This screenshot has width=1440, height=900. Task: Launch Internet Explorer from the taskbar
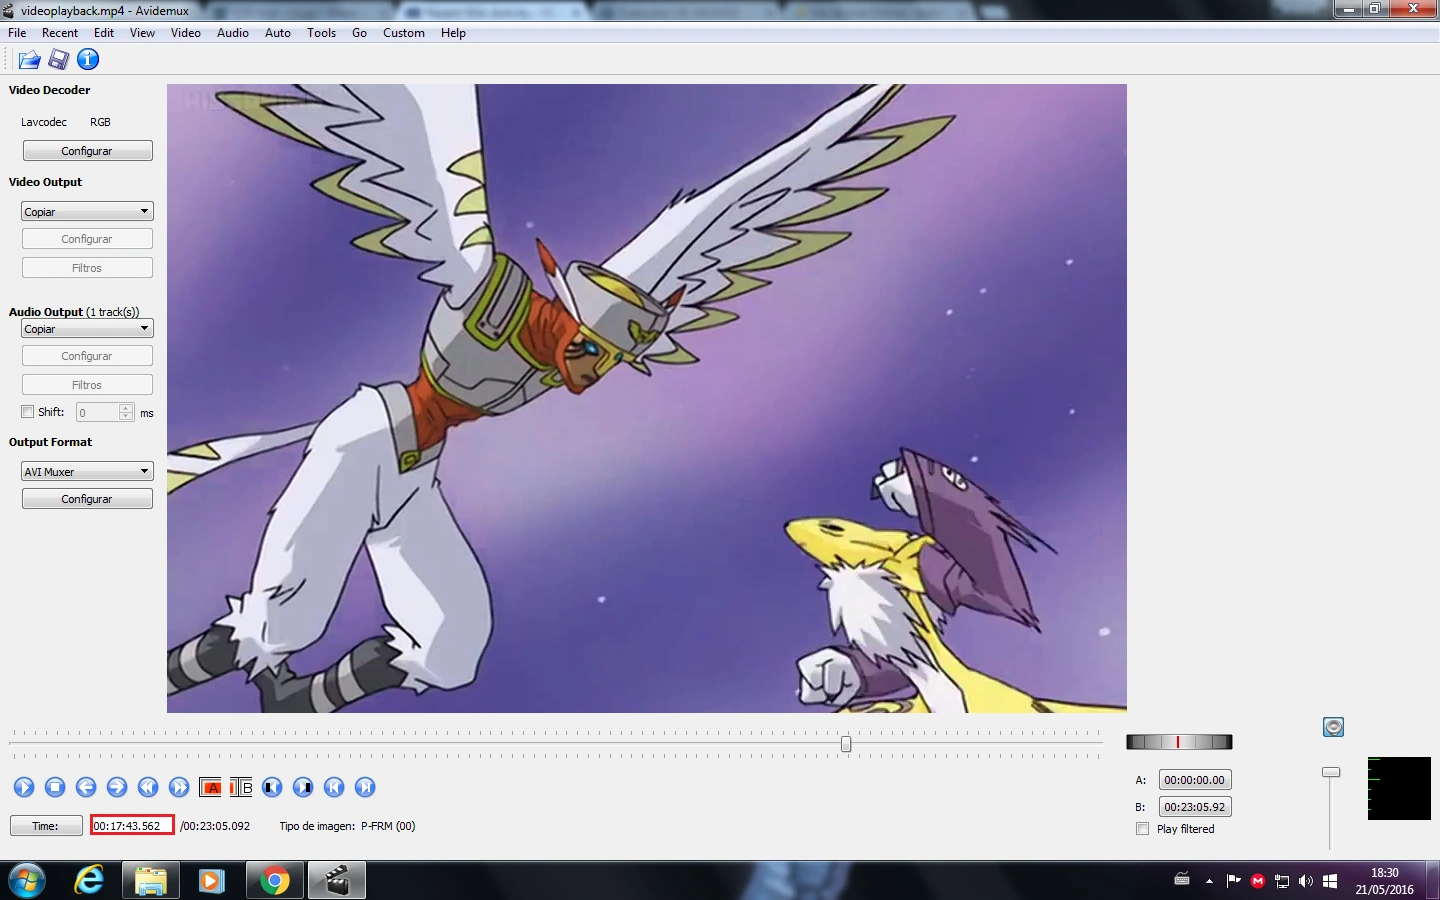tap(89, 880)
